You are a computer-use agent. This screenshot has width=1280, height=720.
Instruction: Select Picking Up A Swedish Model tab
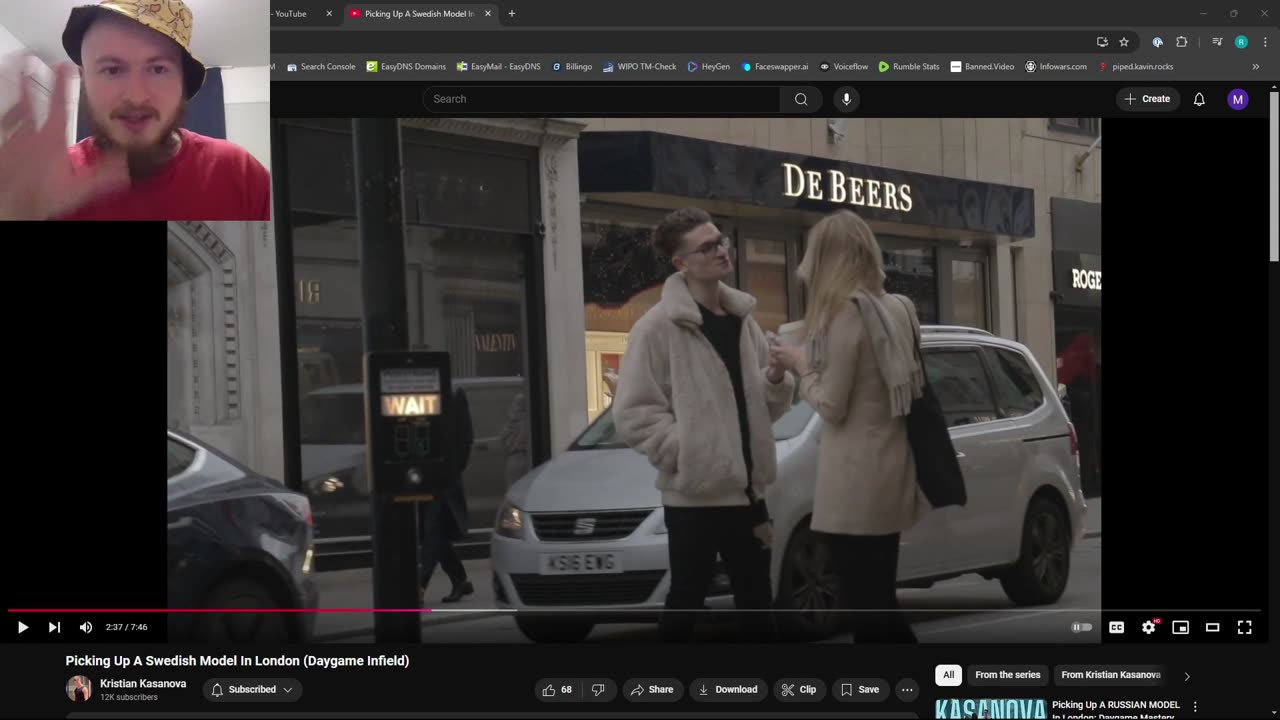420,14
